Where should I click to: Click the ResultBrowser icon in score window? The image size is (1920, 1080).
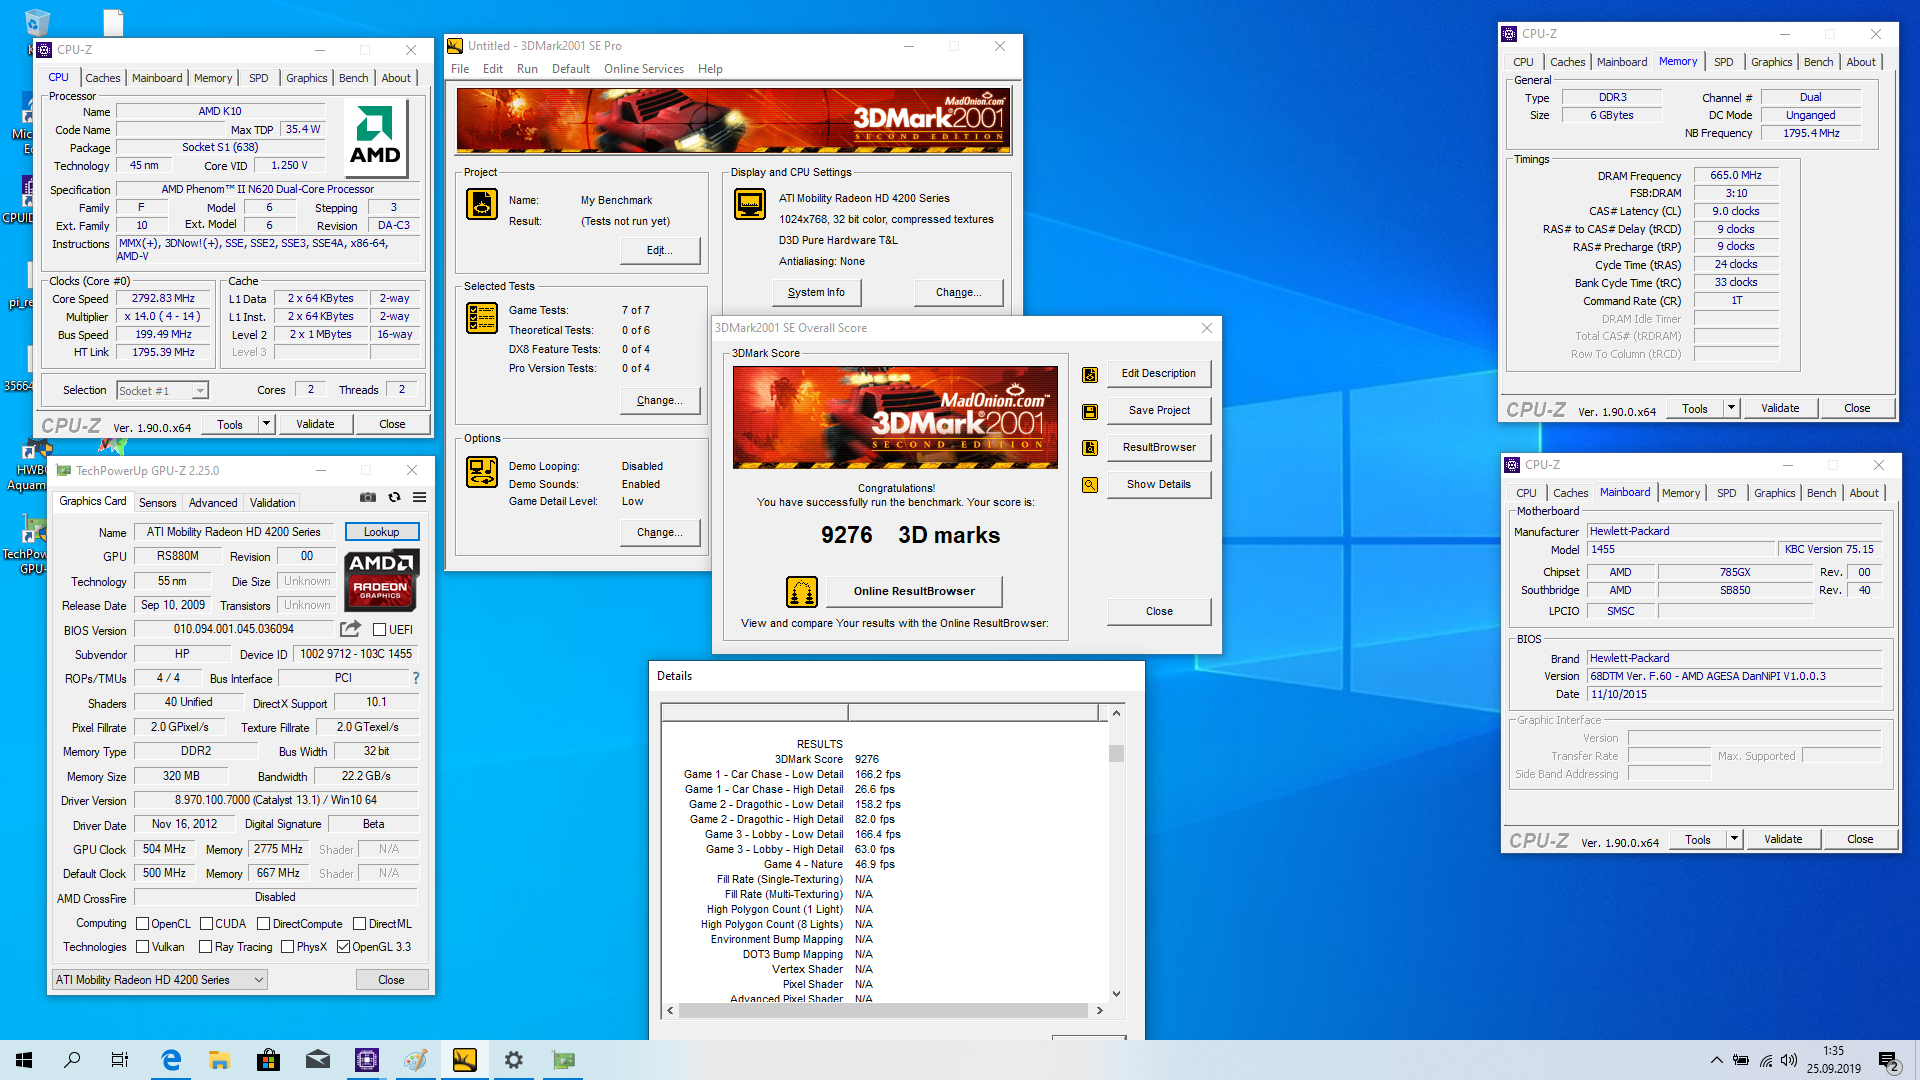click(1090, 448)
